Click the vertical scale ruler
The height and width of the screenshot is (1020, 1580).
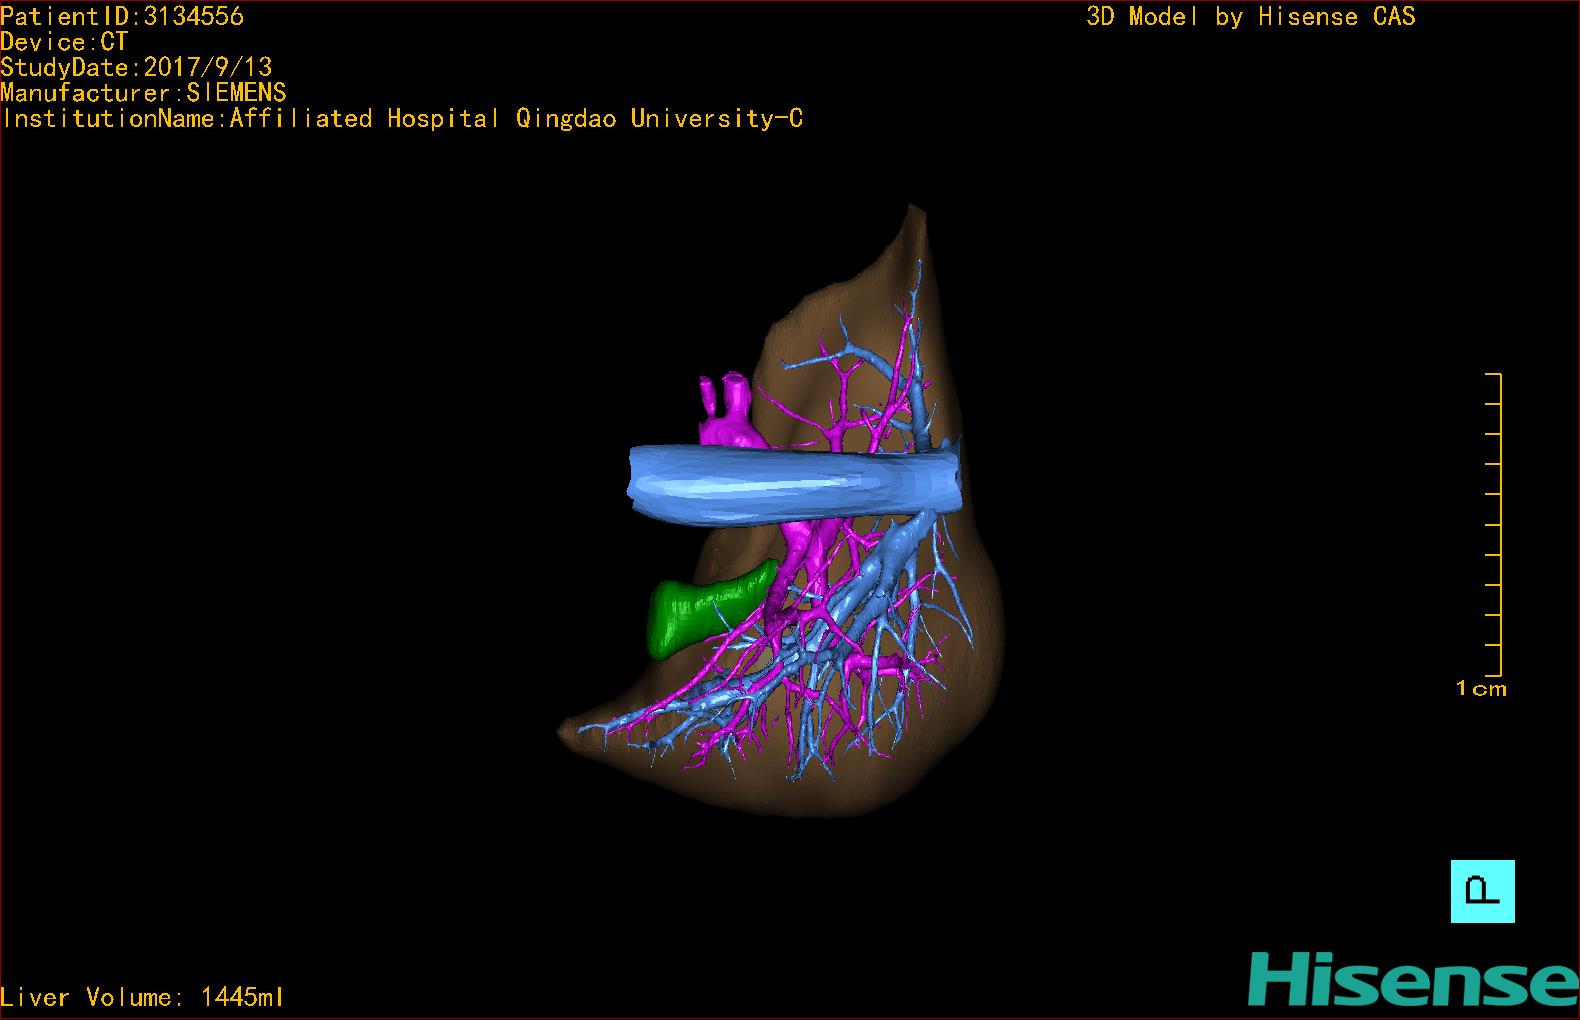point(1498,525)
